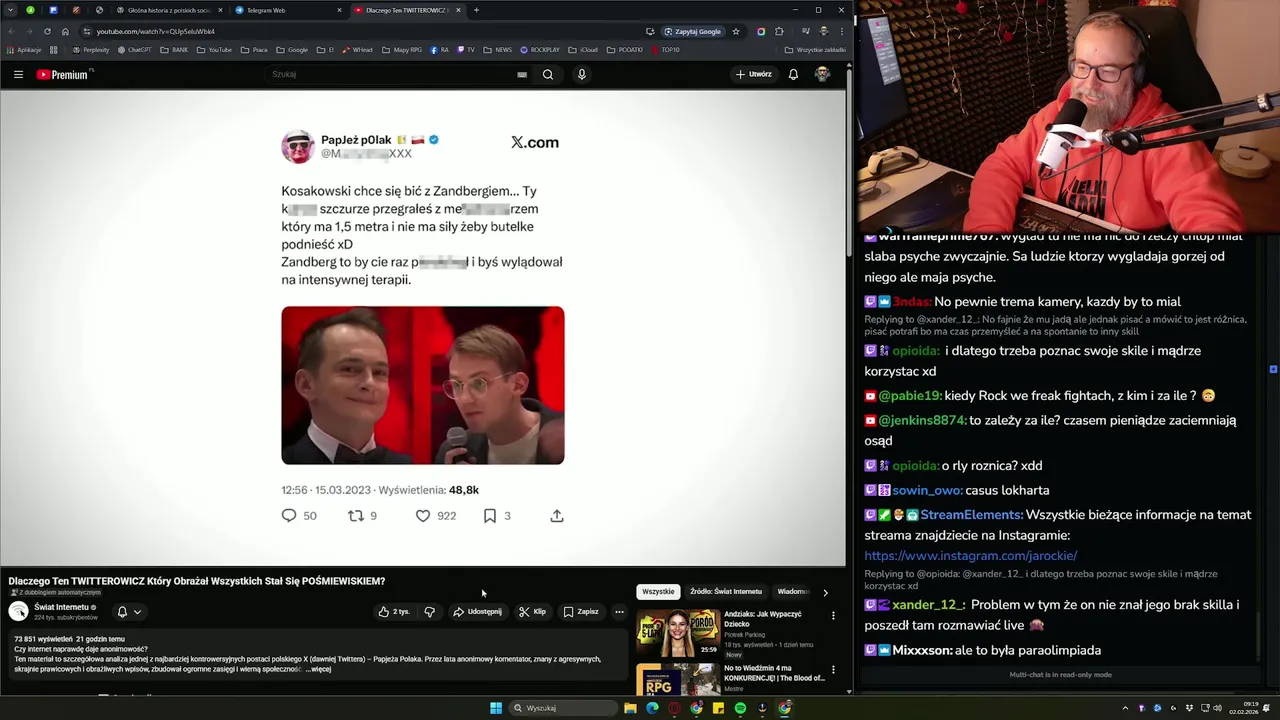Screen dimensions: 1280x720
Task: Click the on-screen keyboard icon in search
Action: coord(522,74)
